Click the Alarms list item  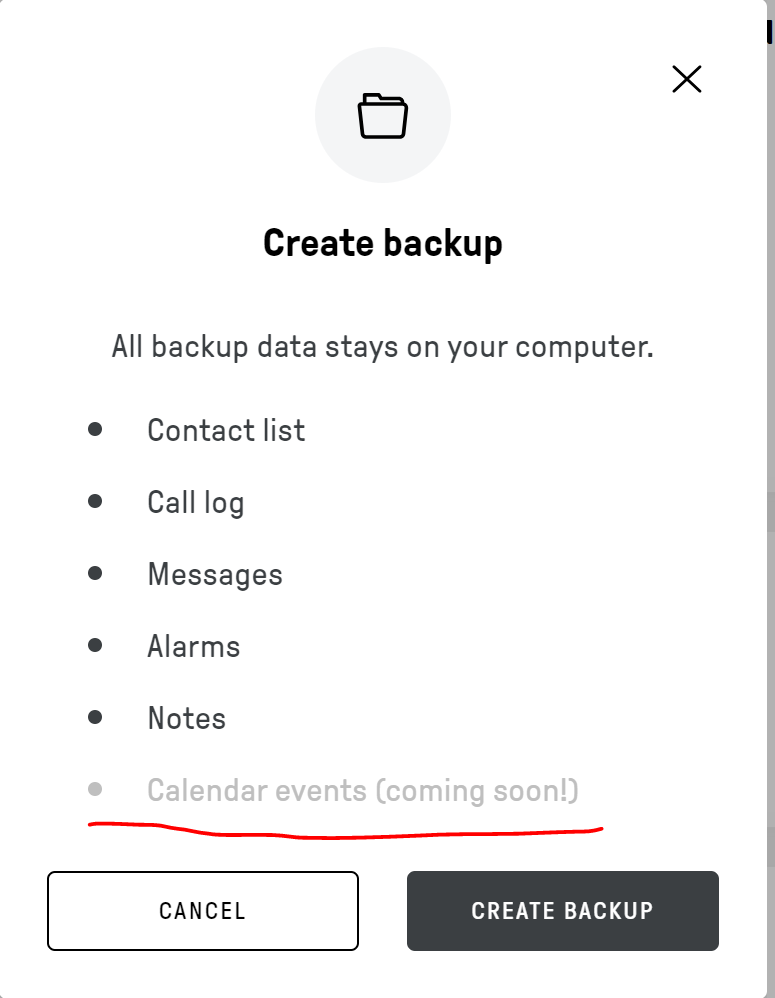click(x=193, y=646)
